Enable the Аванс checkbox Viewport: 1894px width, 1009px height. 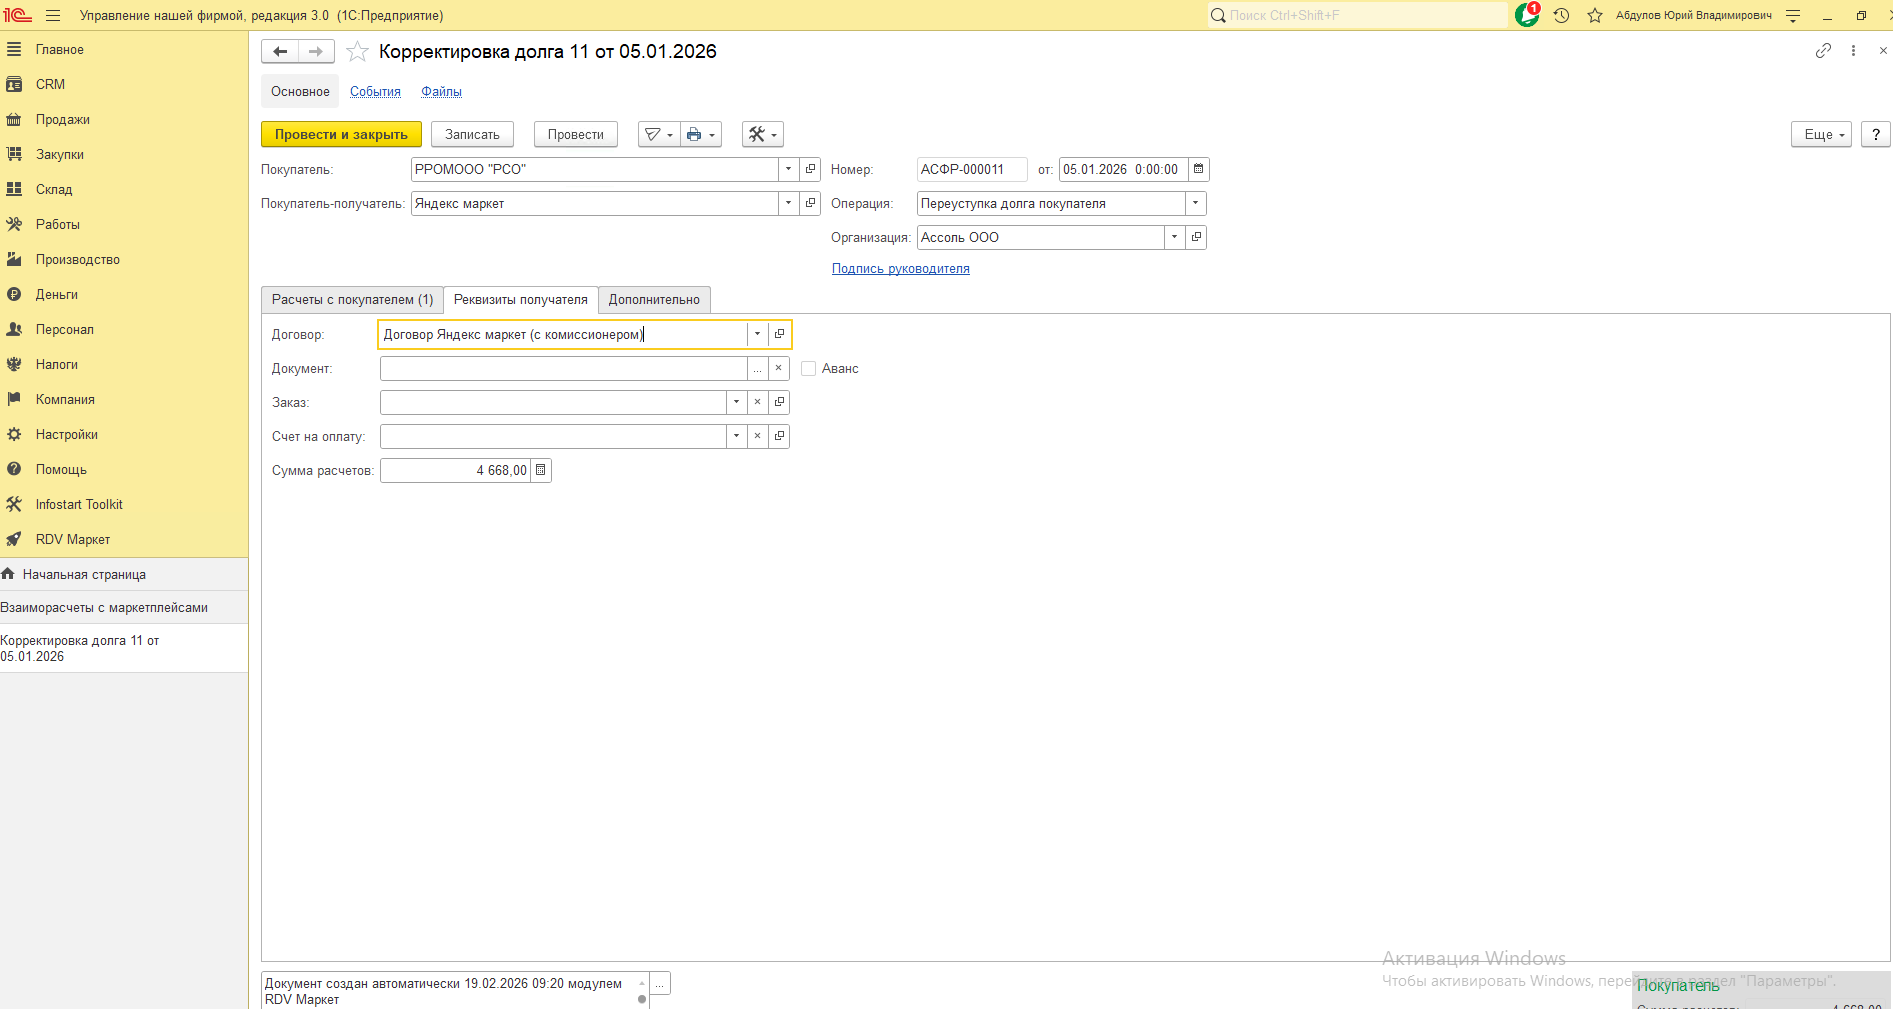pos(808,369)
